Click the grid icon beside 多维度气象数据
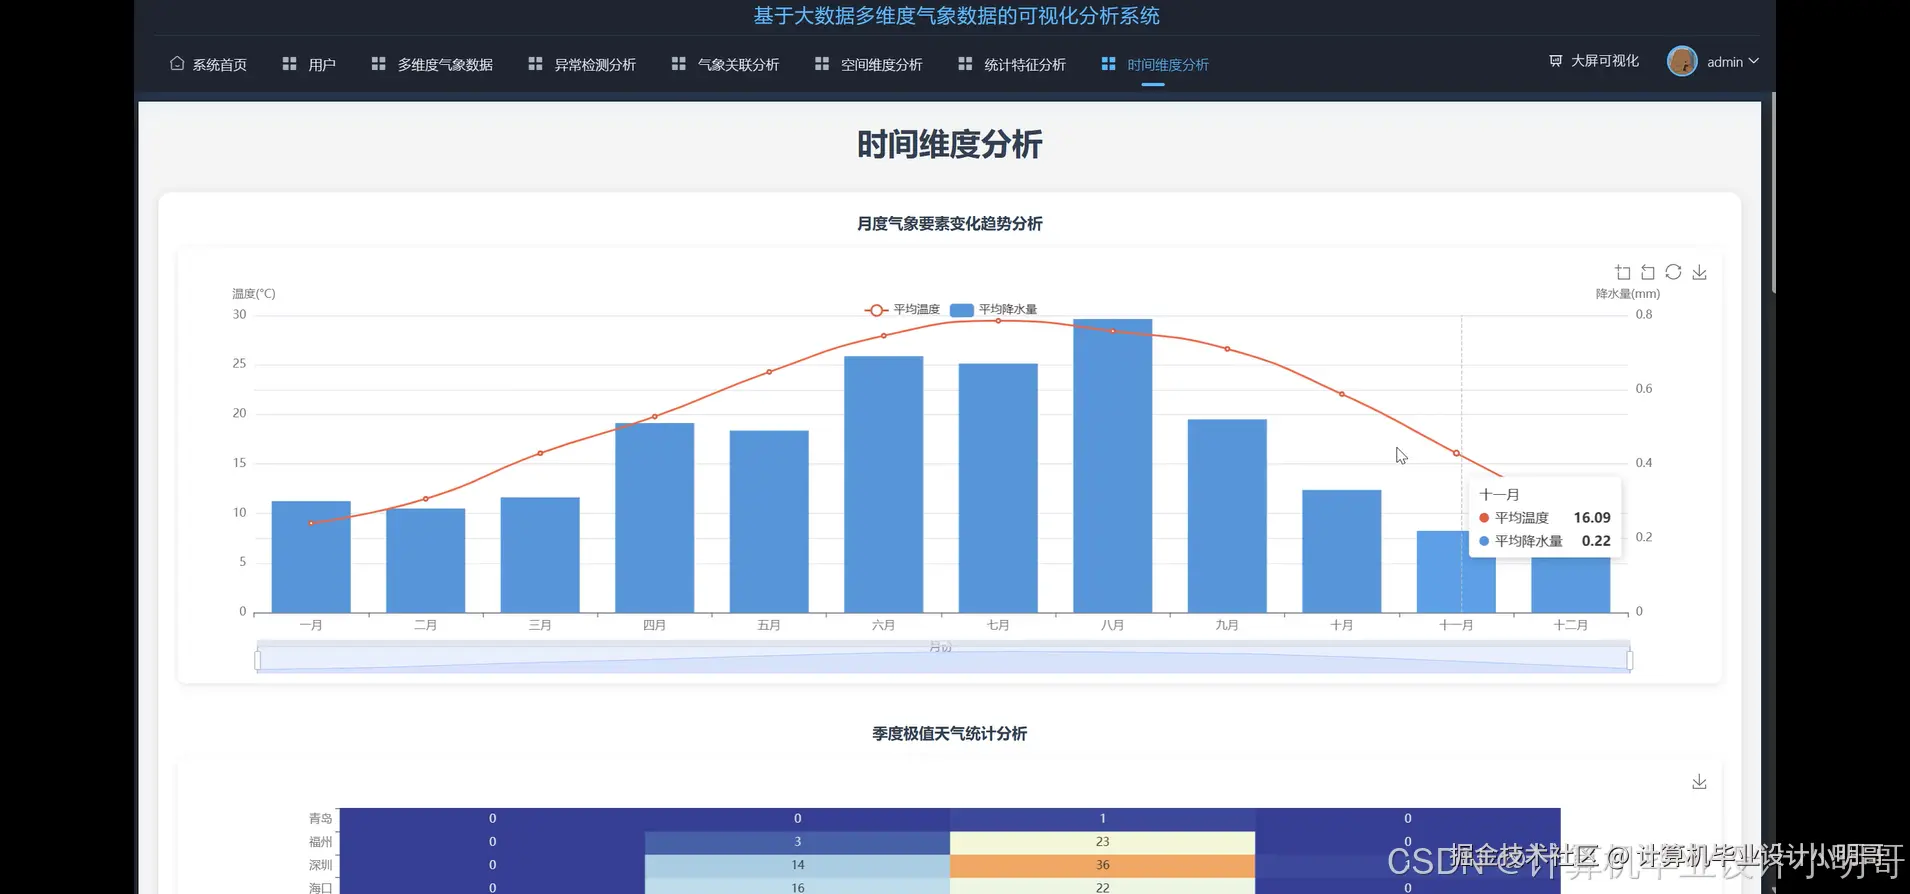 (x=378, y=63)
